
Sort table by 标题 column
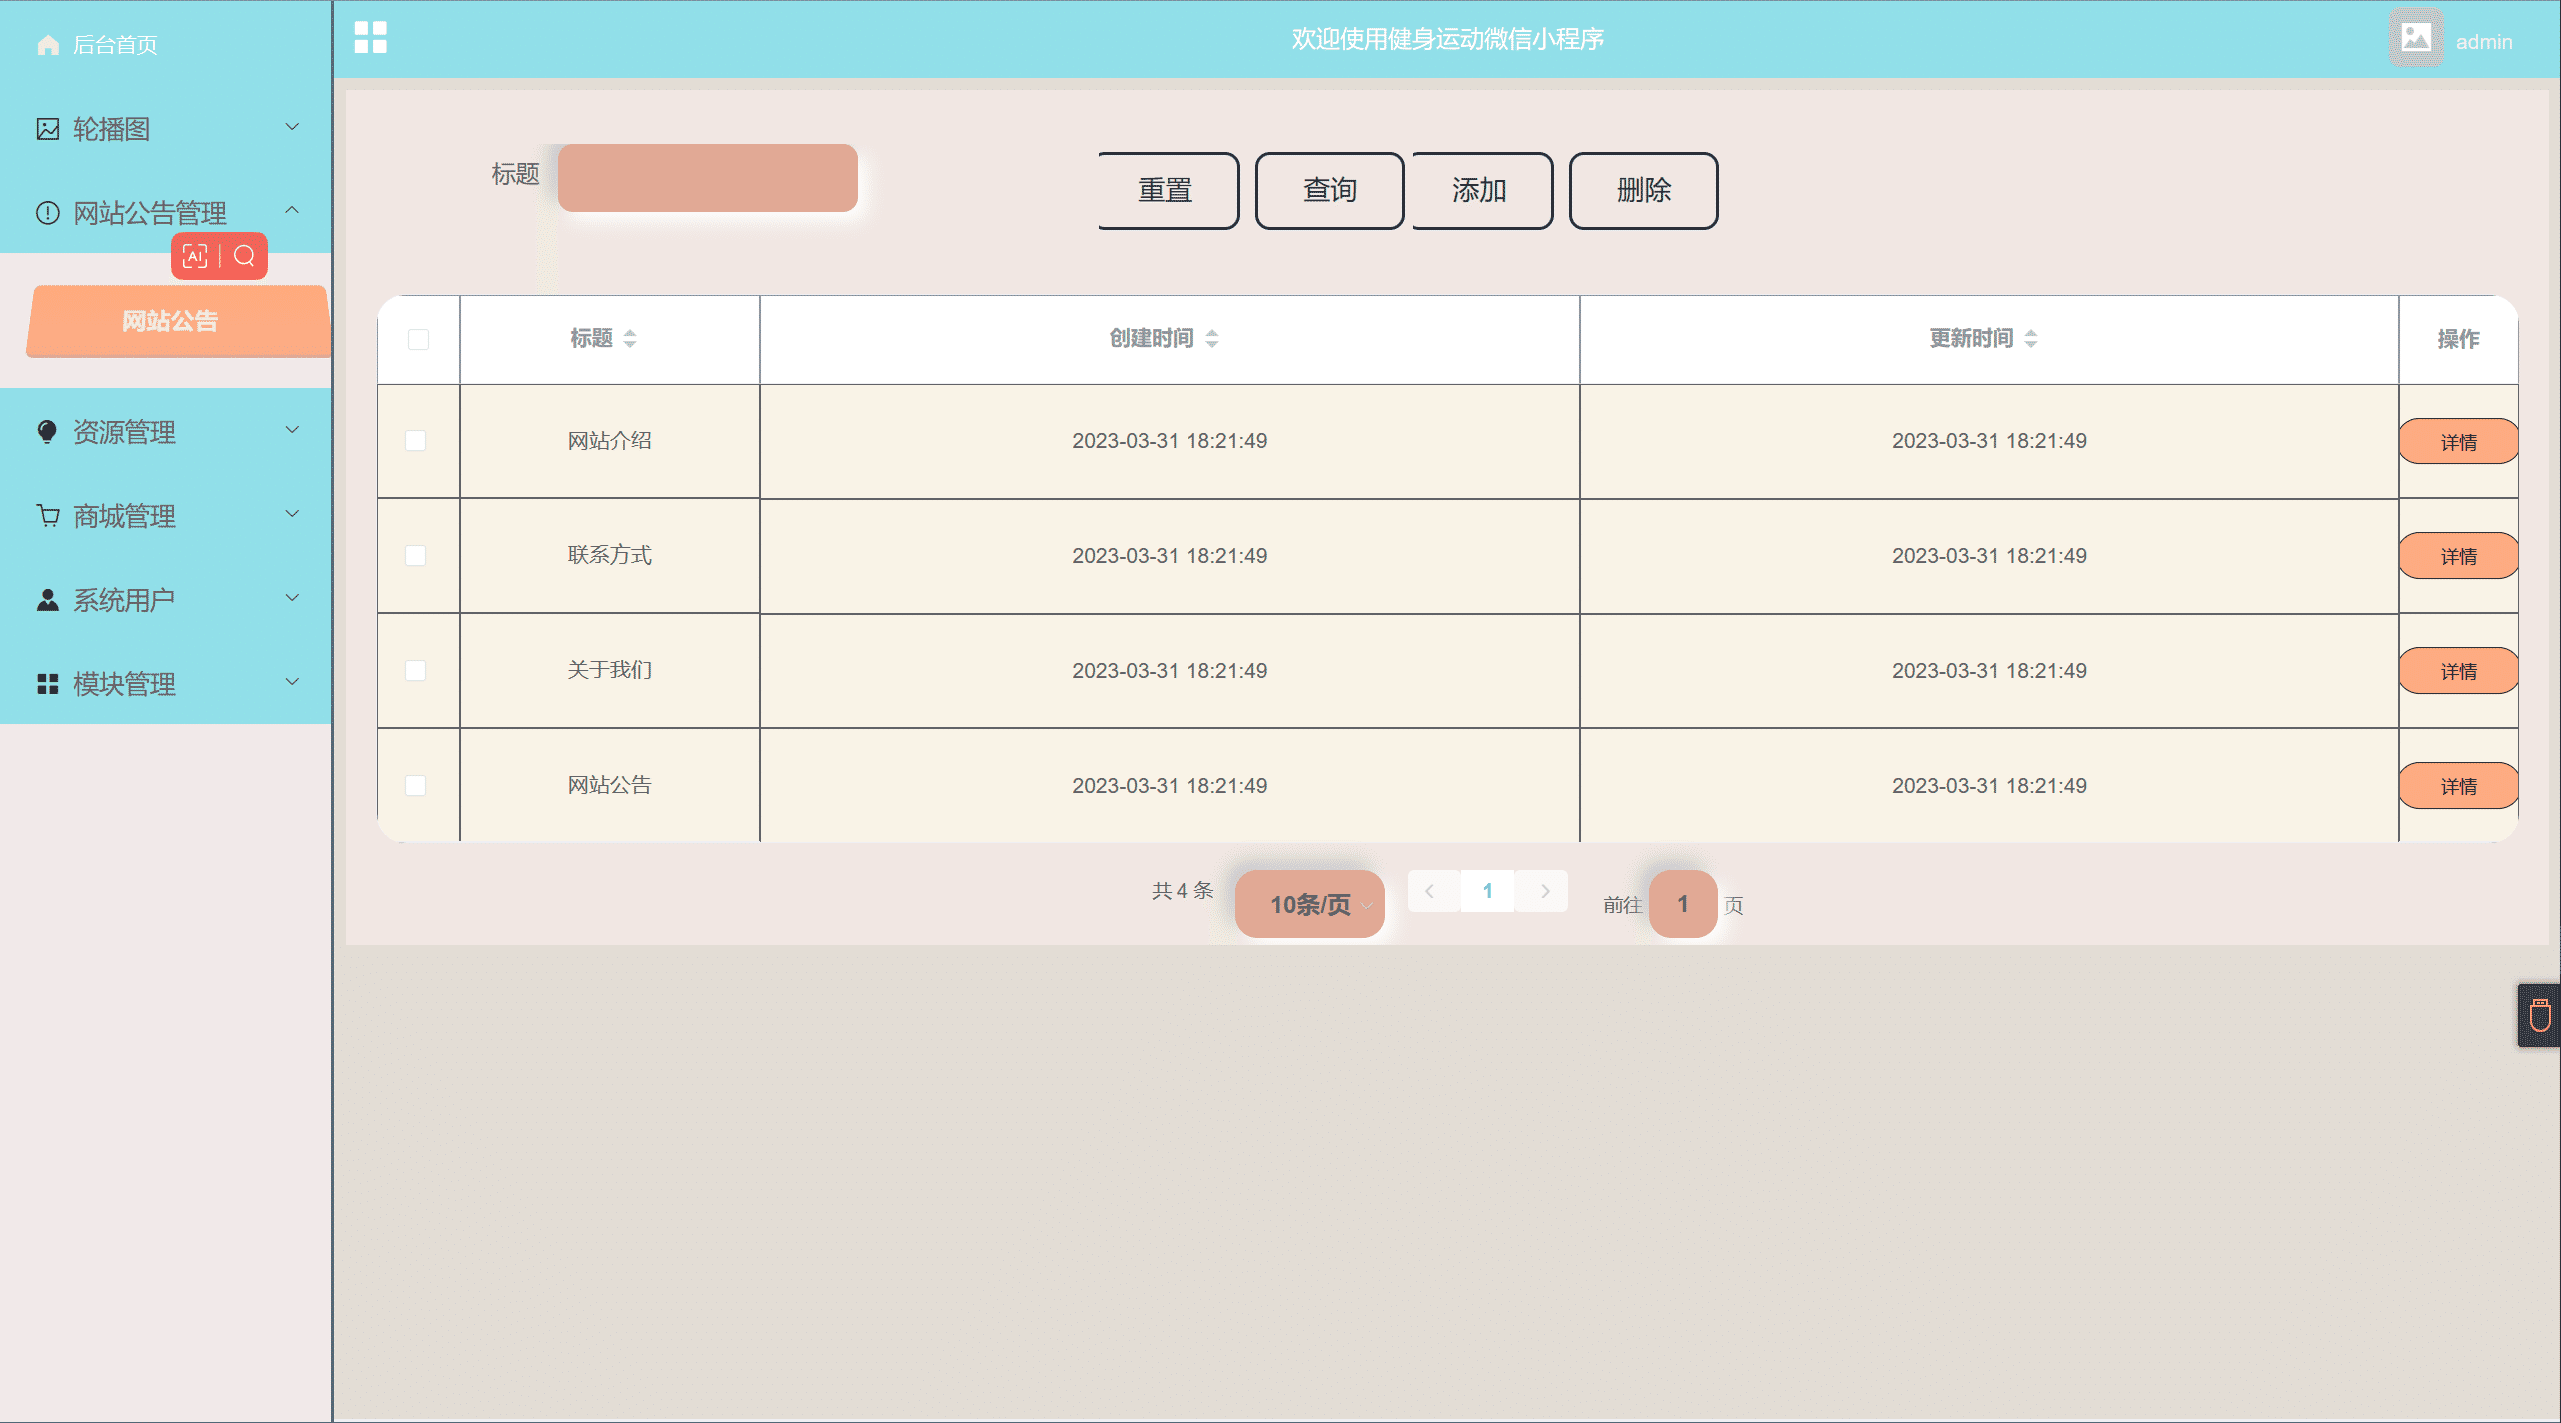[x=630, y=339]
